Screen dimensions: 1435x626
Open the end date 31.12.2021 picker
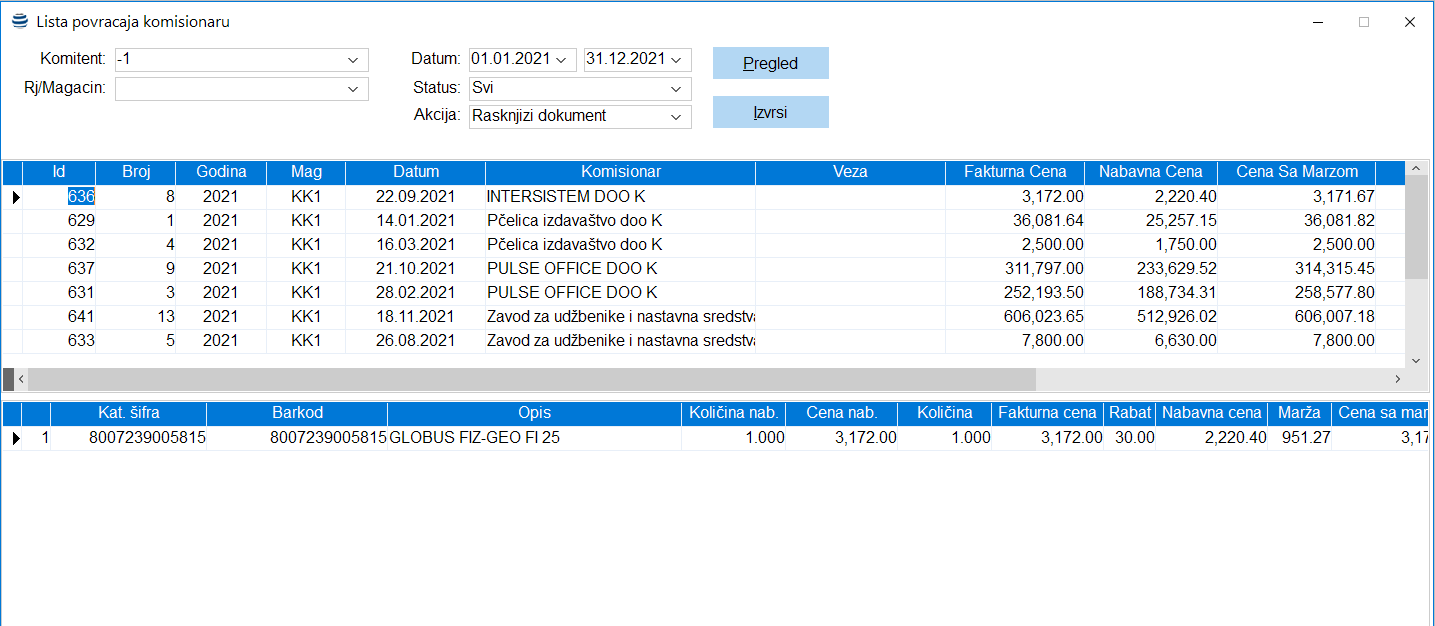click(x=675, y=60)
